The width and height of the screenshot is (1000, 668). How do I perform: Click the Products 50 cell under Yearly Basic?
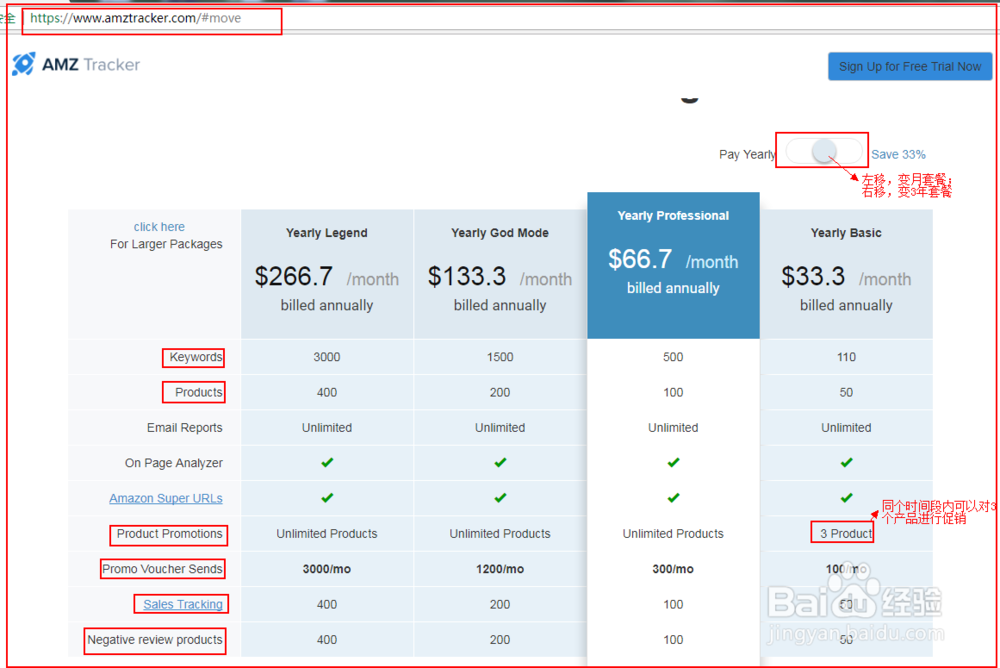846,392
